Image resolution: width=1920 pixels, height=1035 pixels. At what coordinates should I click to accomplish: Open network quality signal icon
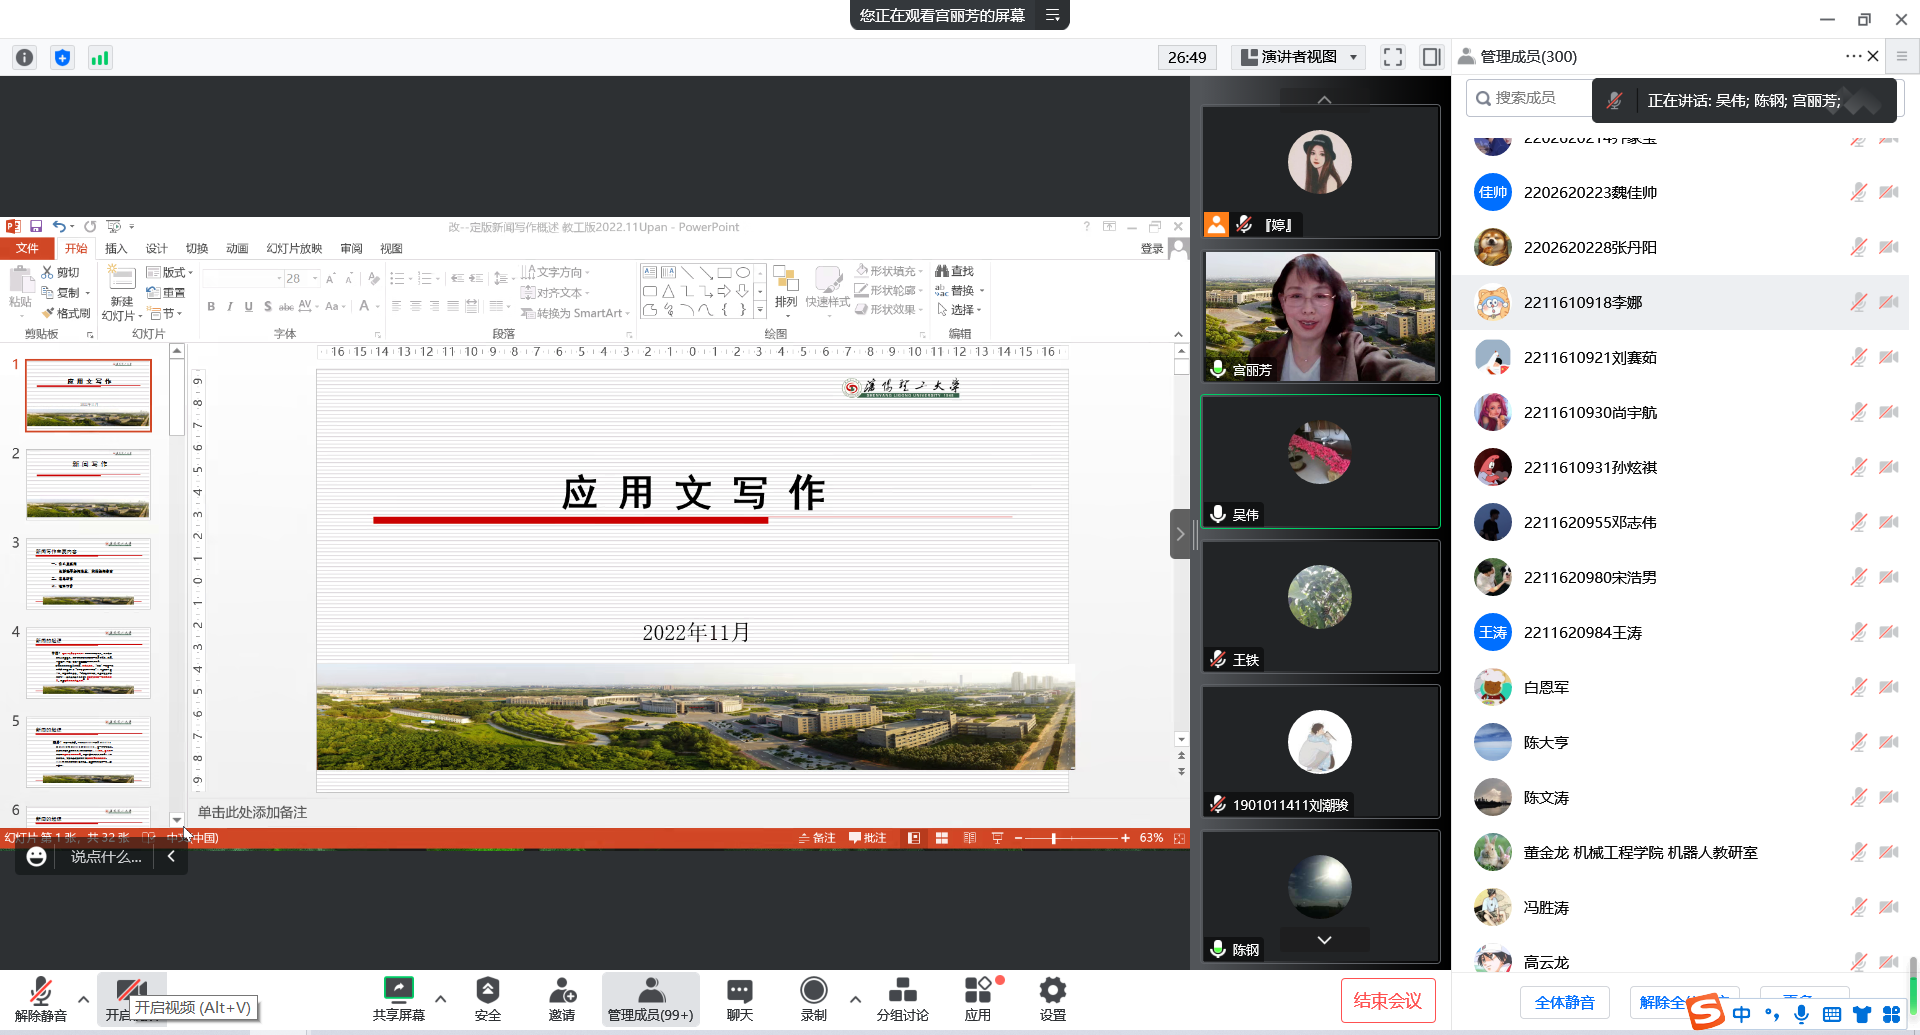(x=99, y=58)
